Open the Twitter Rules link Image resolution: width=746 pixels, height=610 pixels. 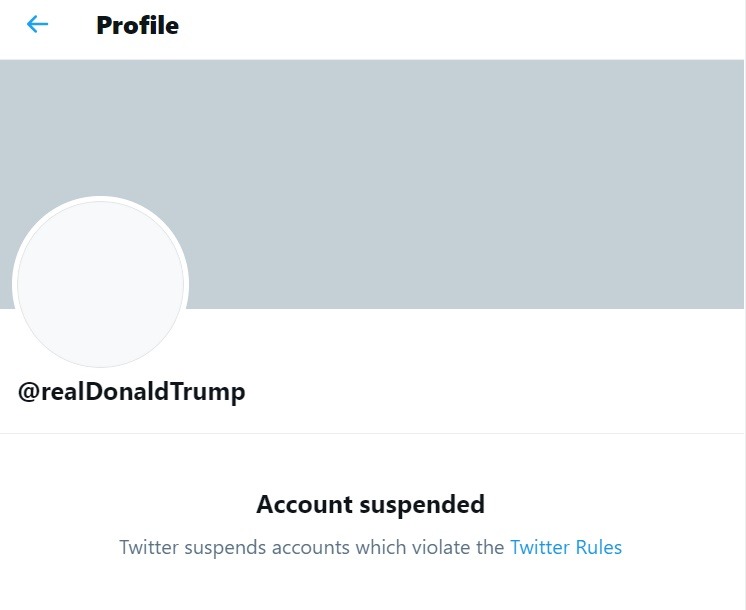pyautogui.click(x=565, y=548)
